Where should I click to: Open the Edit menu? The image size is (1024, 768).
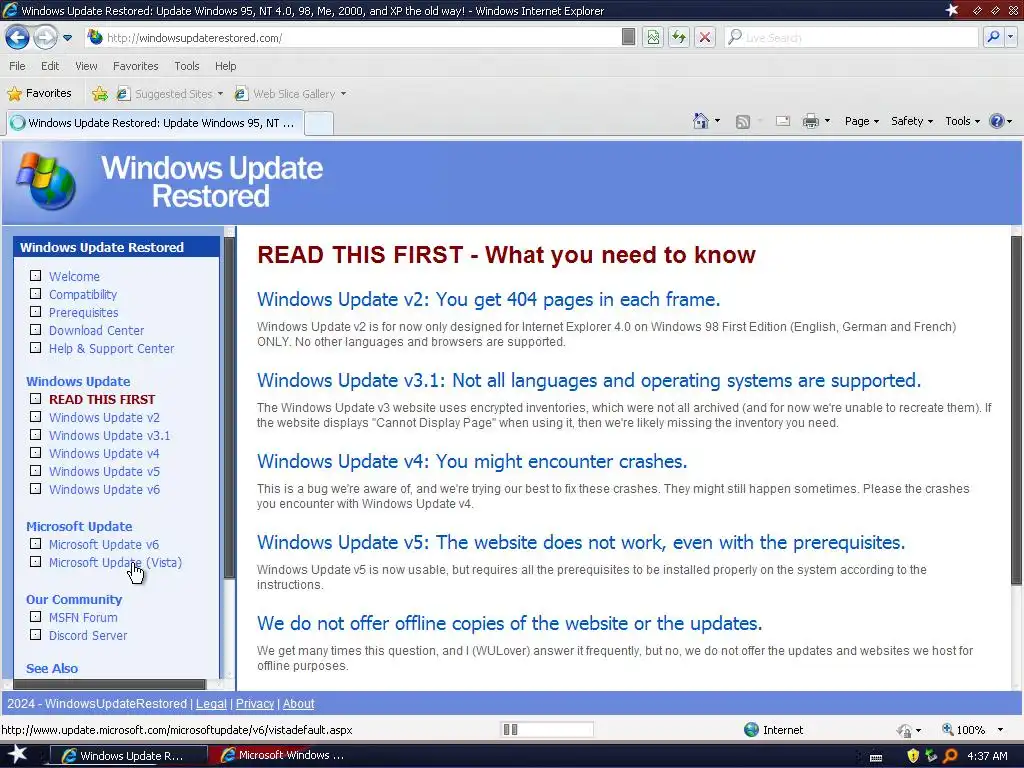point(50,66)
